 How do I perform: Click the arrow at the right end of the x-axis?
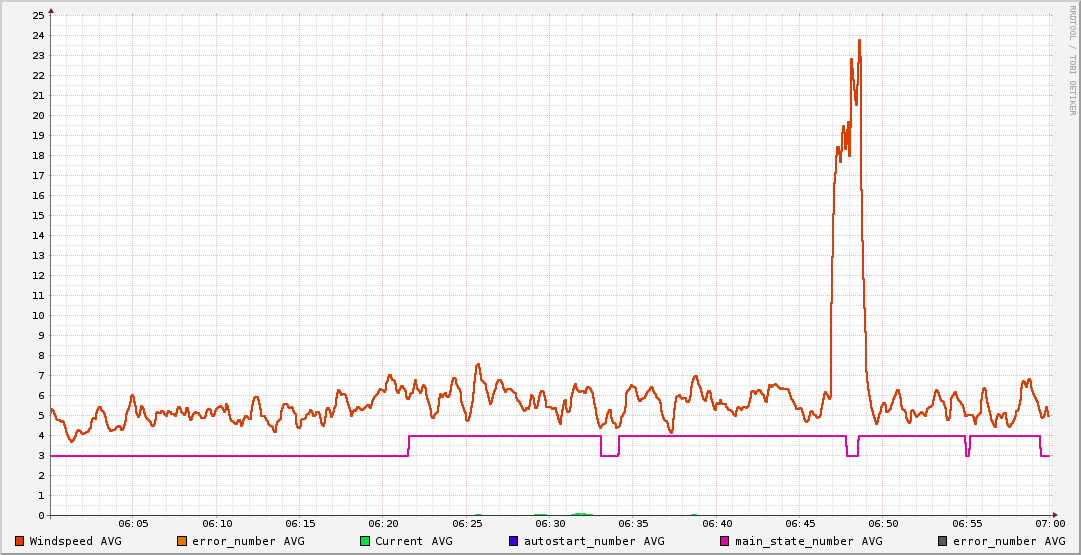(1054, 516)
